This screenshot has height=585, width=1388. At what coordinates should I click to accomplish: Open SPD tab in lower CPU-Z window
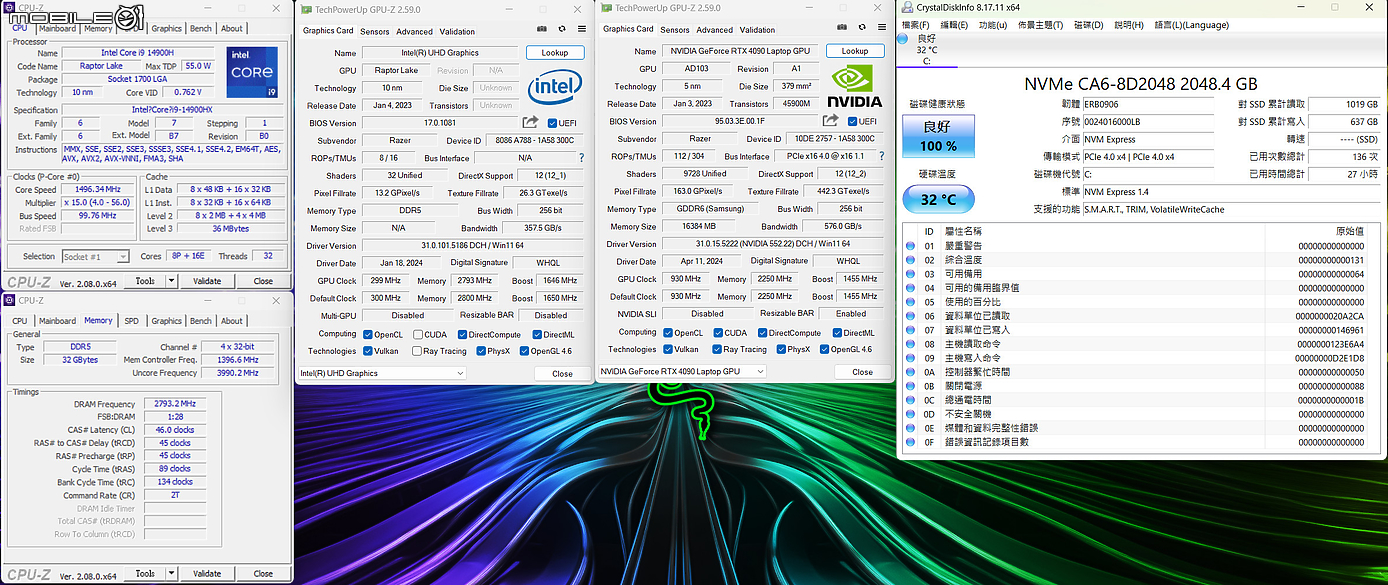click(x=131, y=321)
